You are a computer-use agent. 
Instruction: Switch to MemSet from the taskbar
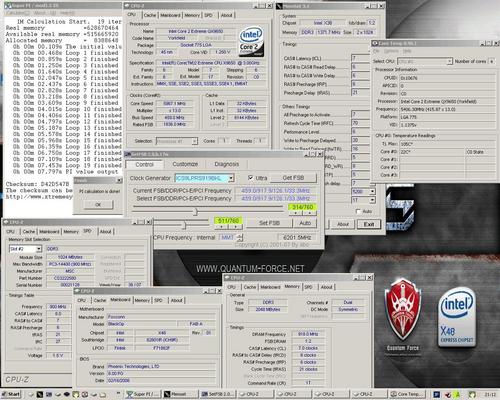[x=181, y=394]
